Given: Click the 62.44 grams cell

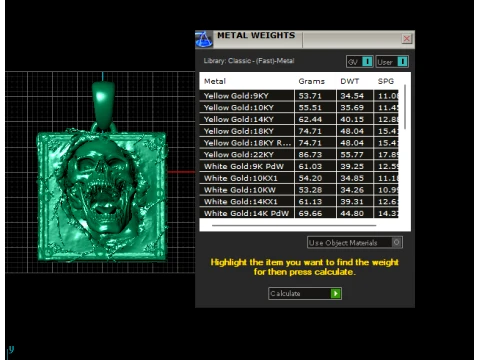Looking at the screenshot, I should click(315, 119).
